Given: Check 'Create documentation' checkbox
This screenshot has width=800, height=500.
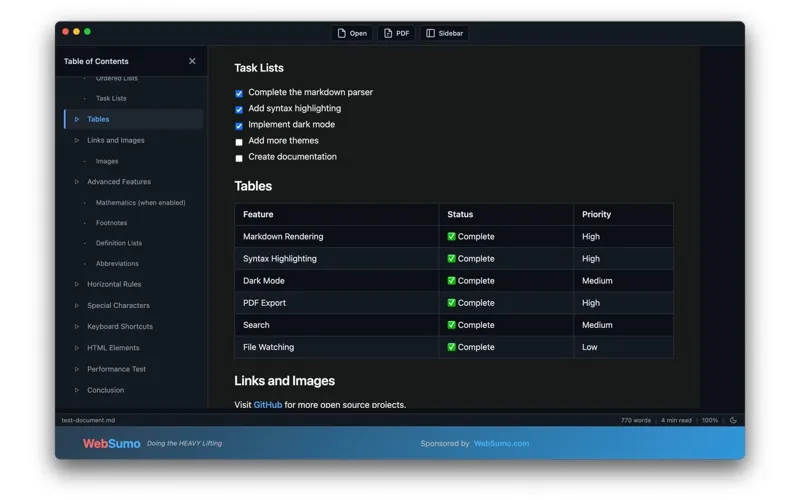Looking at the screenshot, I should pyautogui.click(x=239, y=158).
